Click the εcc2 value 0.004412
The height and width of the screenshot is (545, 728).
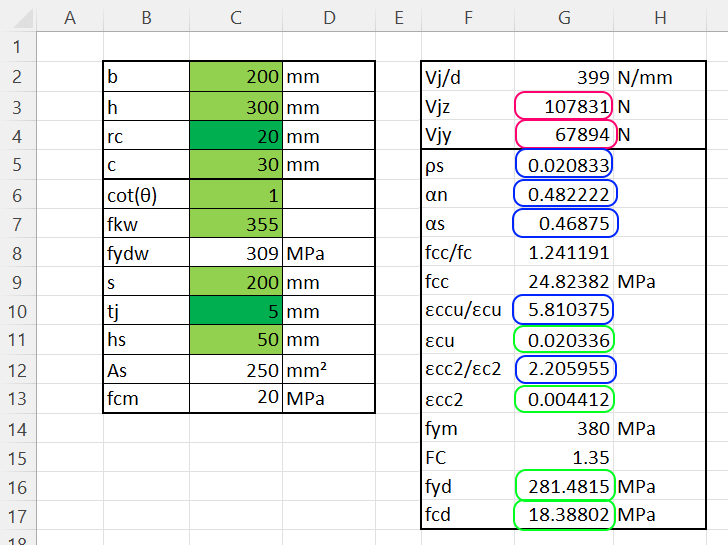[564, 399]
